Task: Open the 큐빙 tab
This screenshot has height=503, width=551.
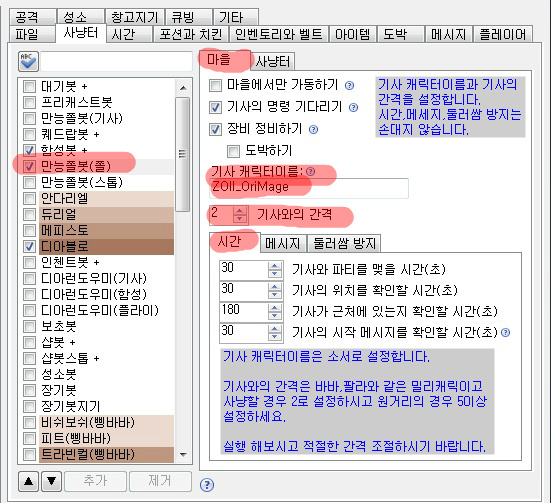Action: (x=189, y=17)
